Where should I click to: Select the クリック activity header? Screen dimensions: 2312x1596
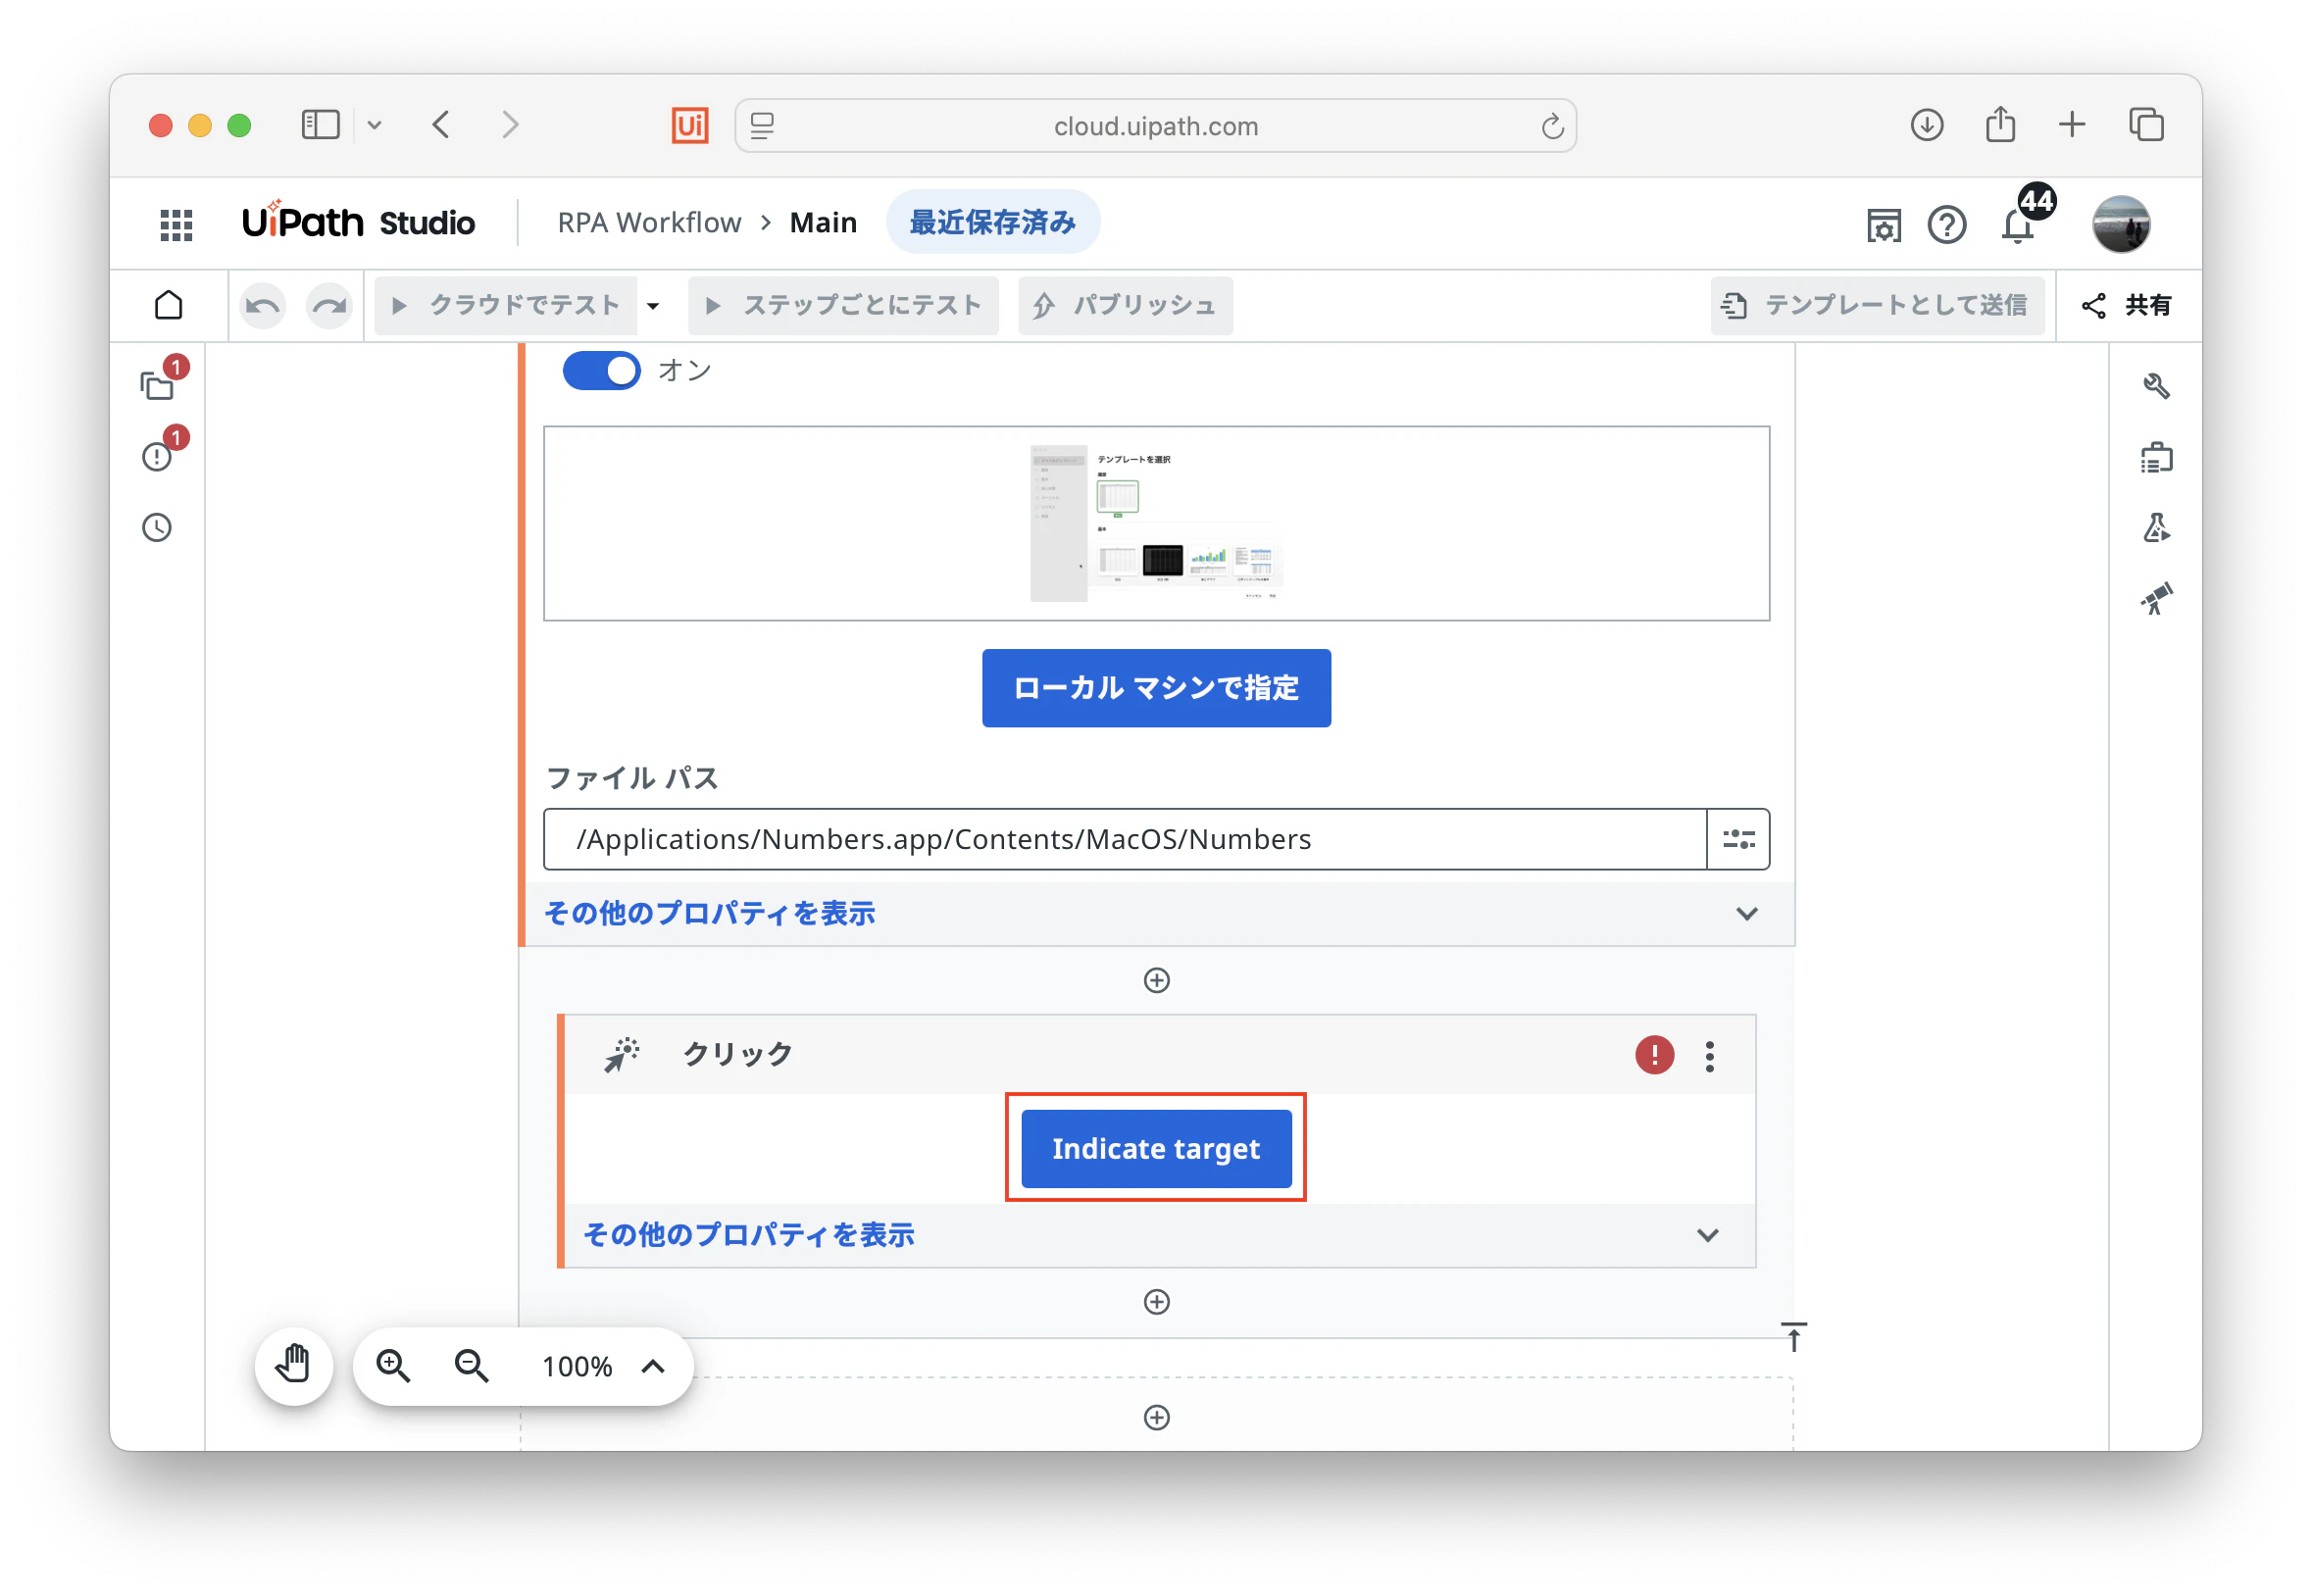(1159, 1055)
